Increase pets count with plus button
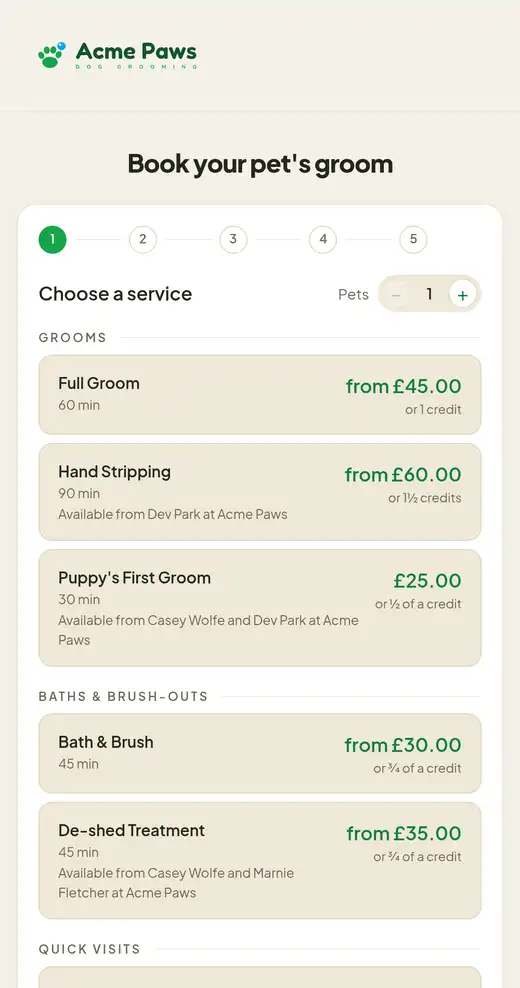This screenshot has height=988, width=520. tap(463, 294)
